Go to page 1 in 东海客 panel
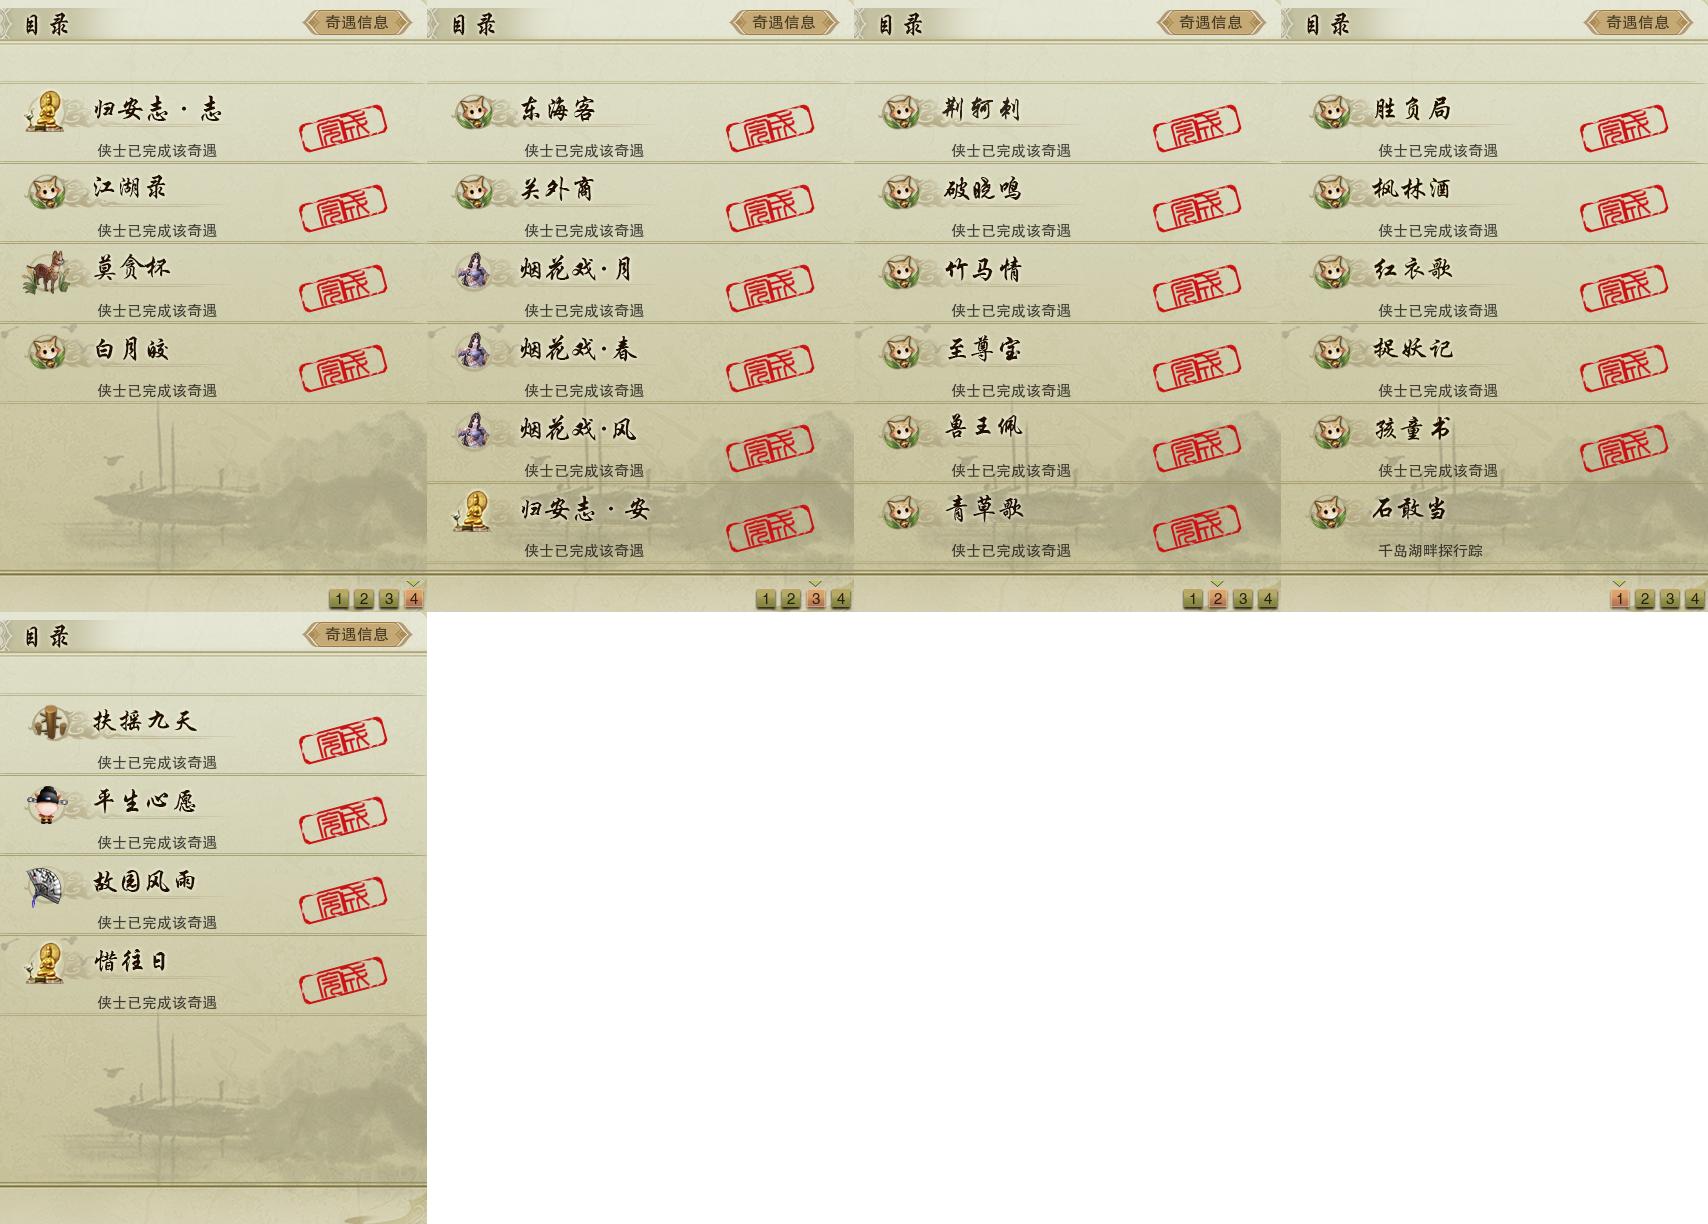 coord(766,599)
